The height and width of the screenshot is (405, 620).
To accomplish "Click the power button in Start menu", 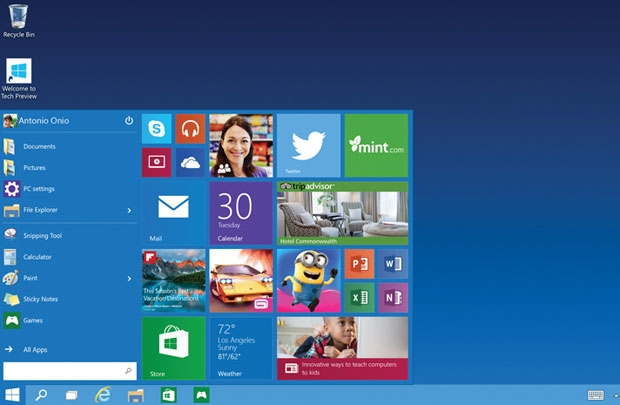I will pos(129,120).
